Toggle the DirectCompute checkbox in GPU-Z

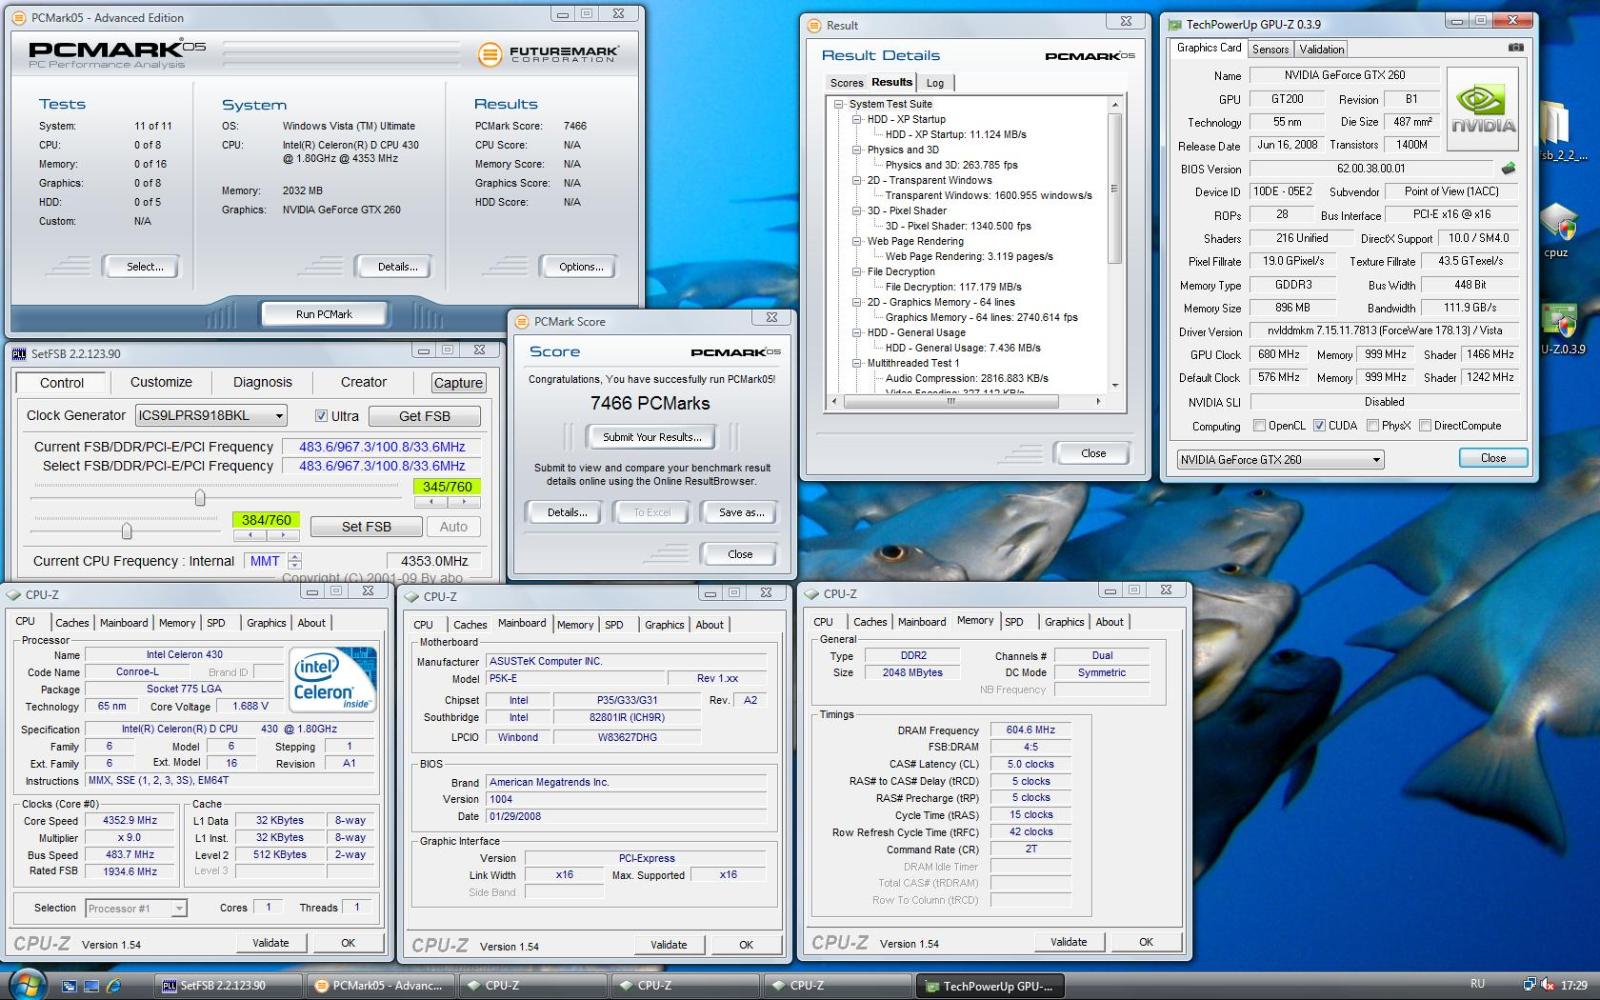click(1425, 426)
